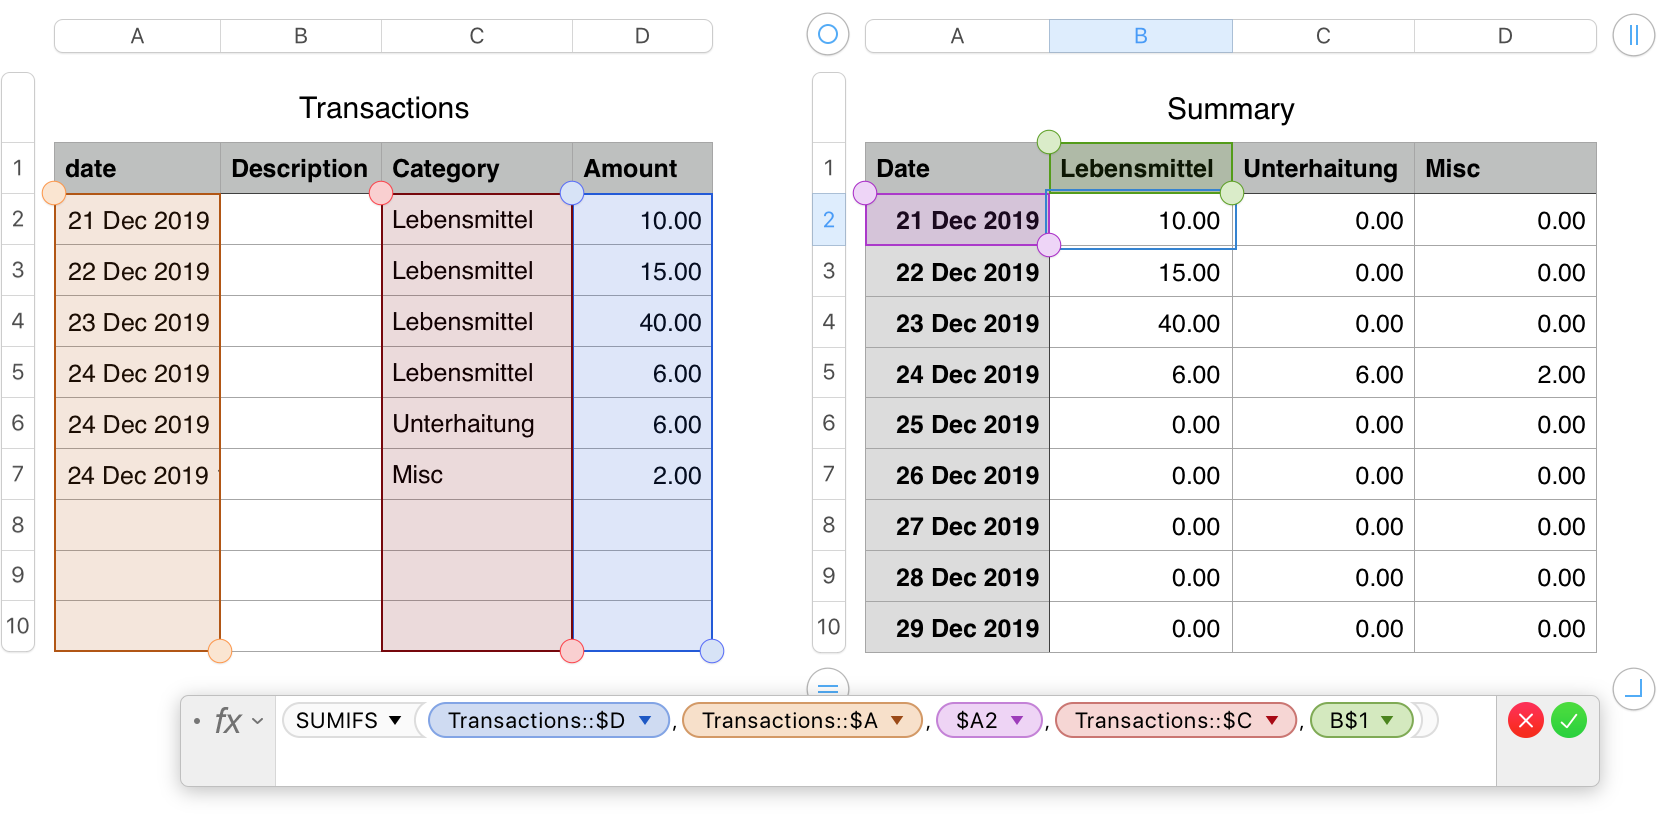Click the add-column handle right of Summary's column D

tap(1633, 36)
